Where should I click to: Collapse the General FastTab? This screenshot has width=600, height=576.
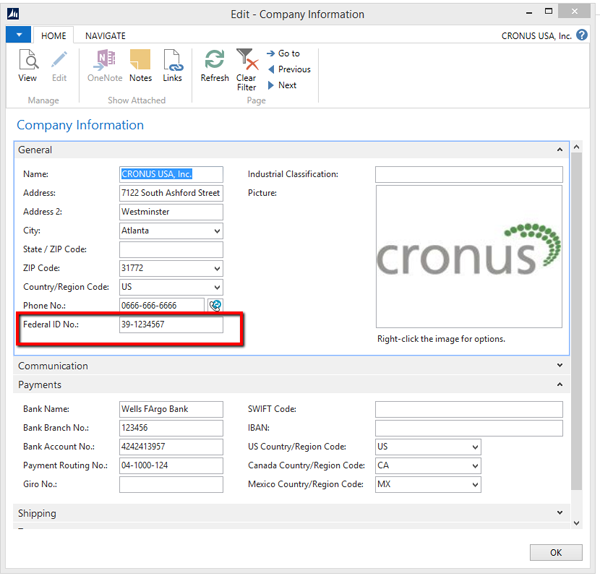560,150
